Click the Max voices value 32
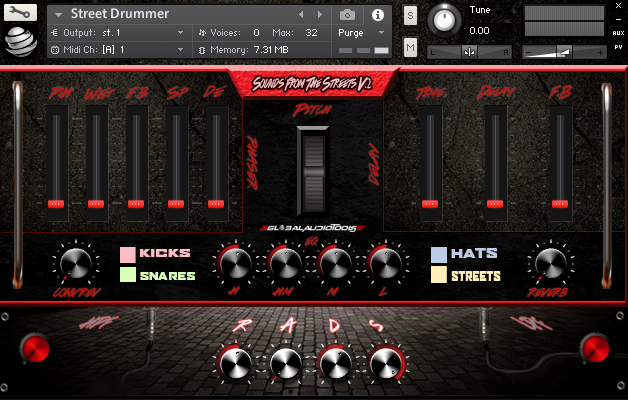 [311, 33]
